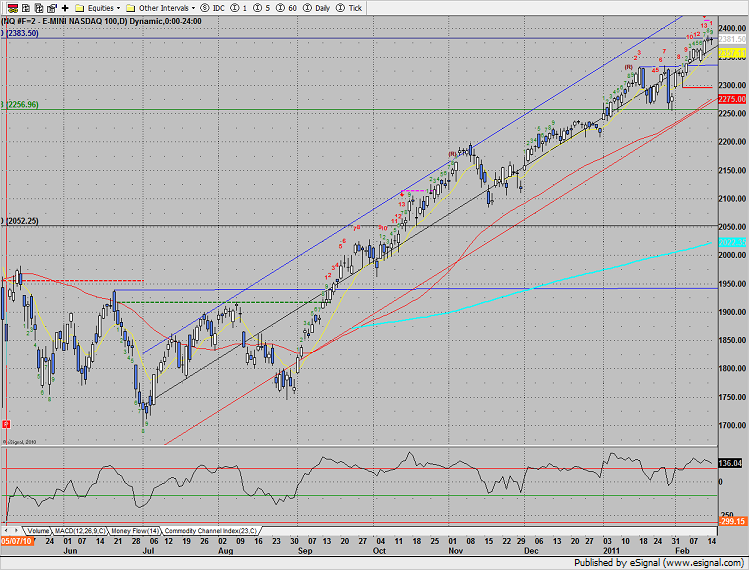The image size is (749, 570).
Task: Click the eSignal website link text
Action: 706,563
